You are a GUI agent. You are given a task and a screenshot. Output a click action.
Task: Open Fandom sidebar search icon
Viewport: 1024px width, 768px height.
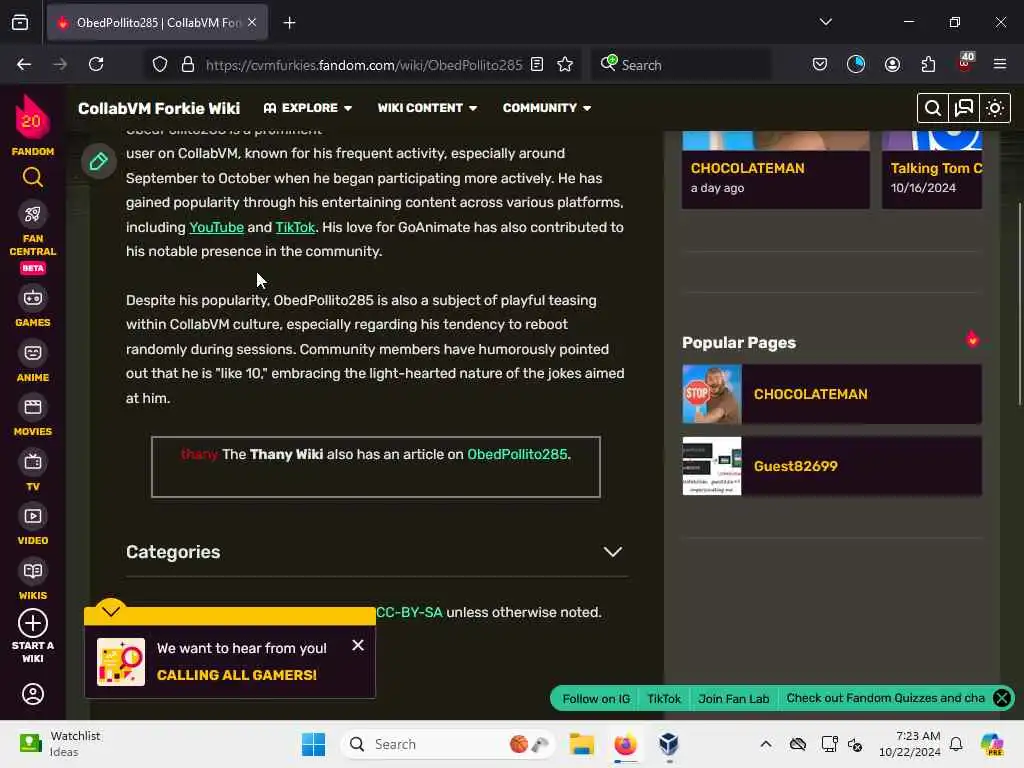coord(33,177)
